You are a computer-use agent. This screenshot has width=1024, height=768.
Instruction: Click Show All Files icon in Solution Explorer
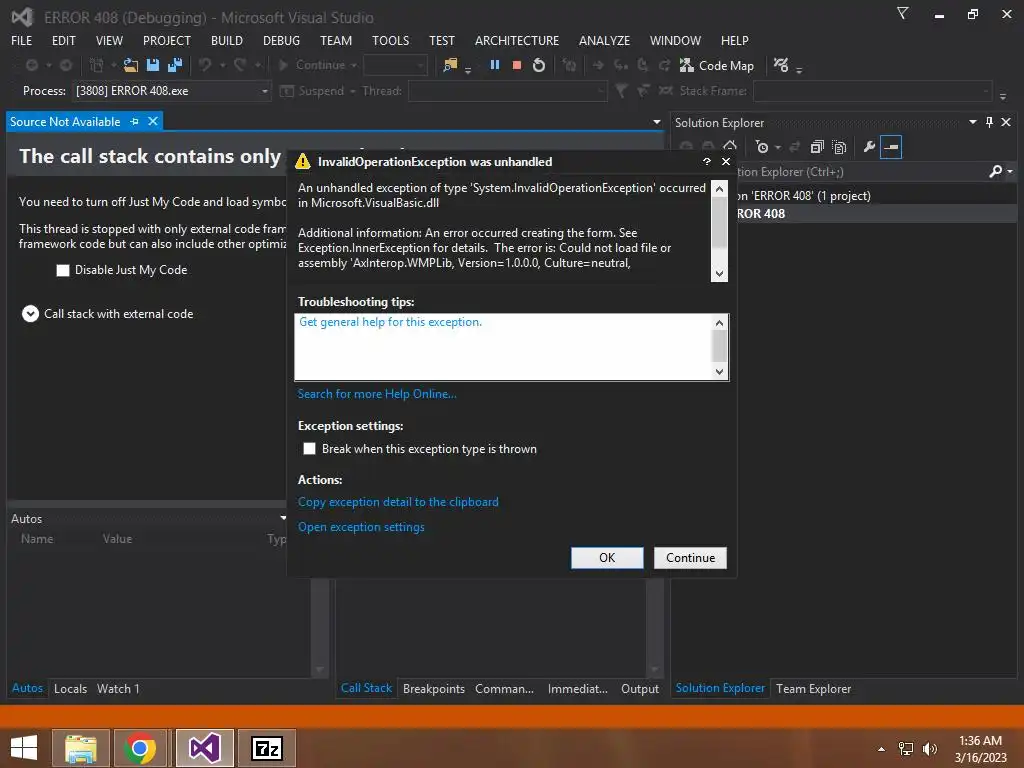pyautogui.click(x=839, y=147)
